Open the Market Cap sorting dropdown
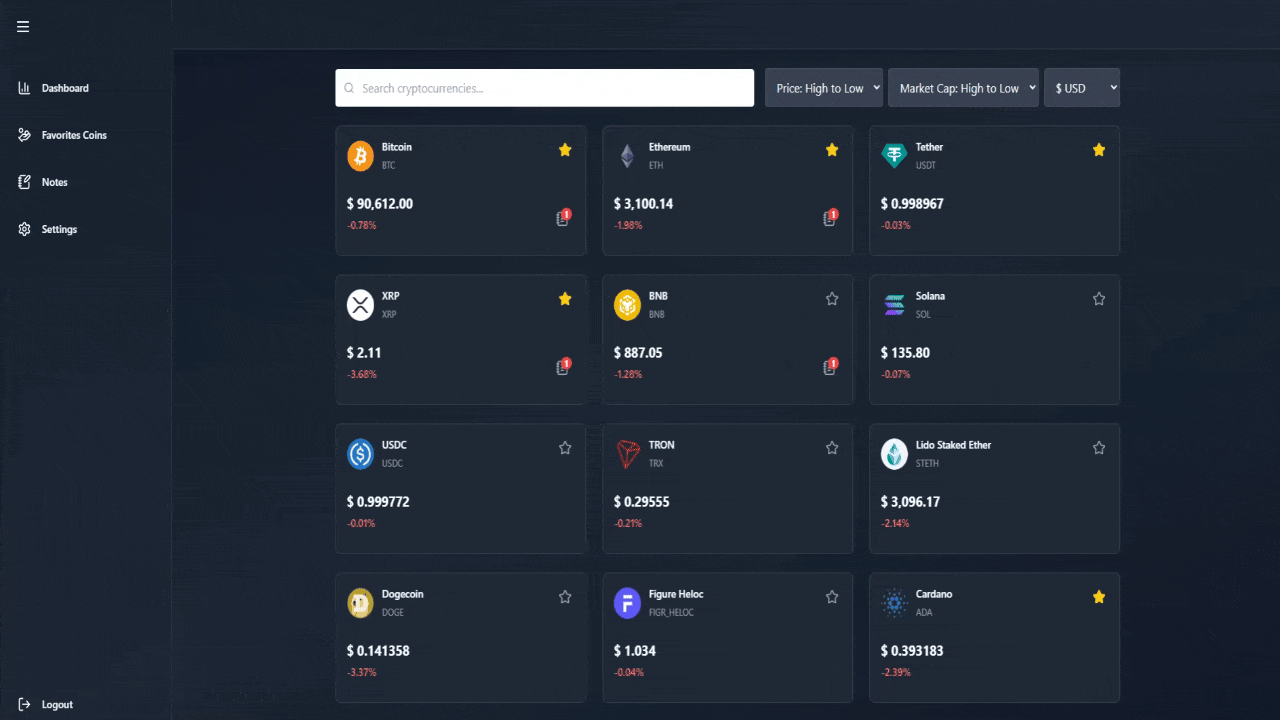This screenshot has width=1280, height=720. pyautogui.click(x=963, y=87)
